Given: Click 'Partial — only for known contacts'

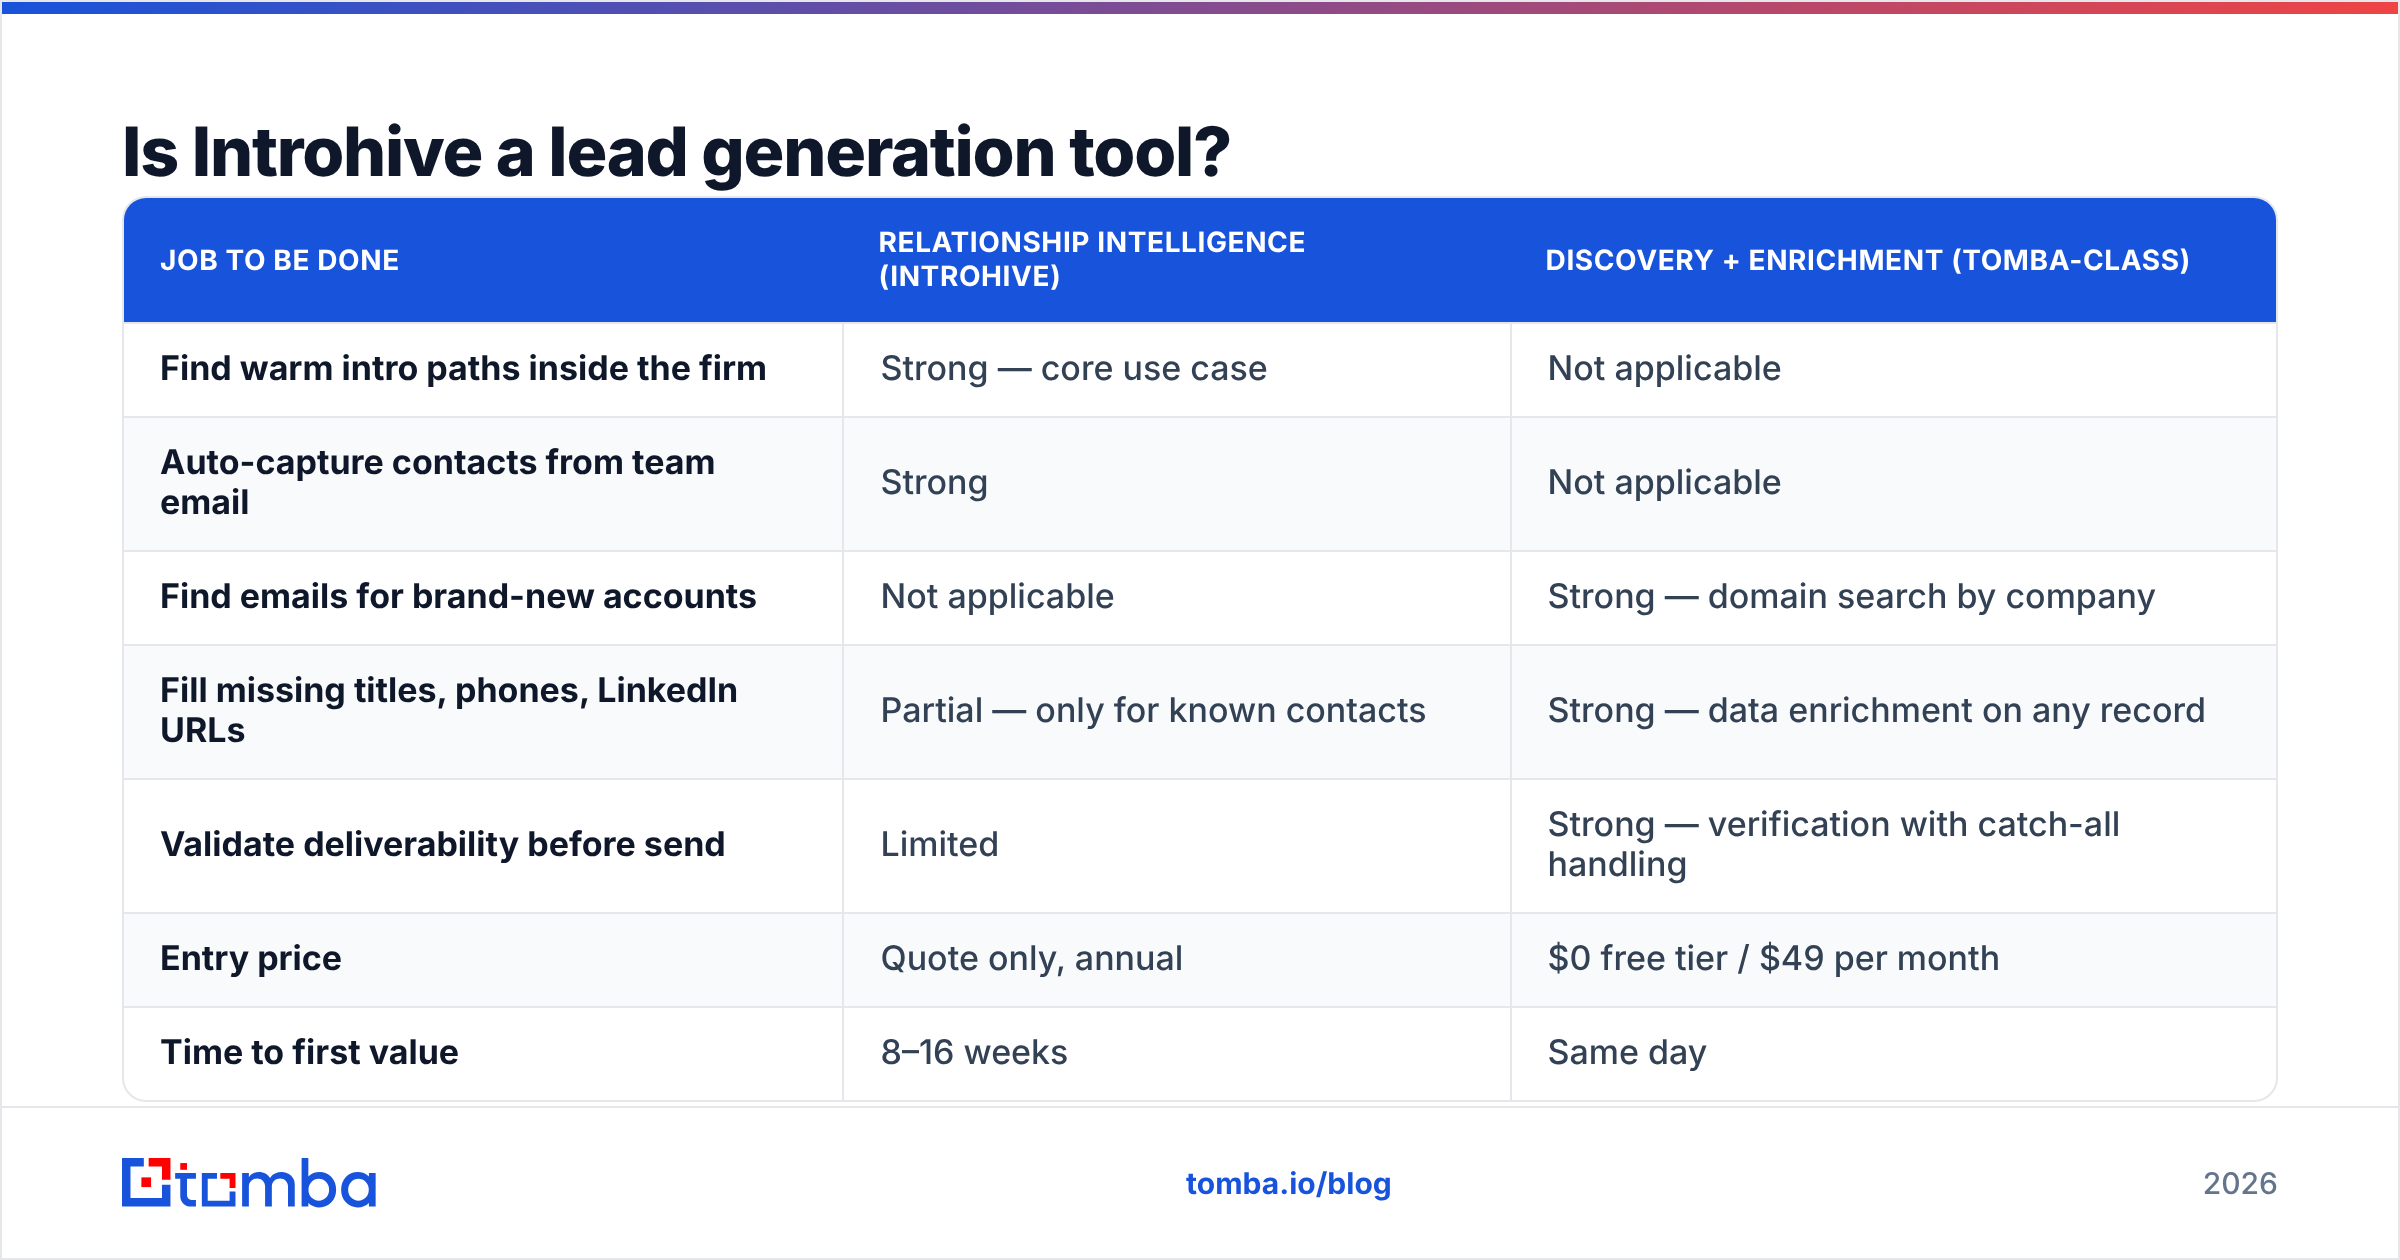Looking at the screenshot, I should tap(1153, 711).
